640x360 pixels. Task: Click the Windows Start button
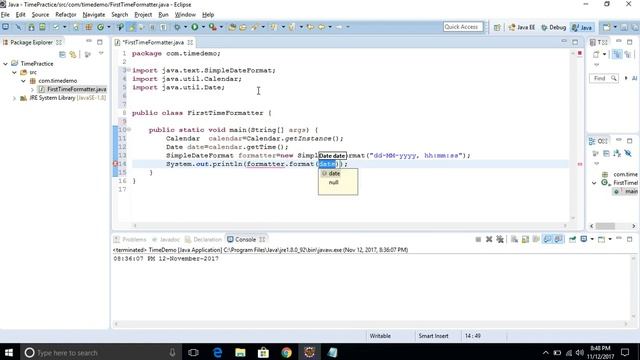point(9,352)
